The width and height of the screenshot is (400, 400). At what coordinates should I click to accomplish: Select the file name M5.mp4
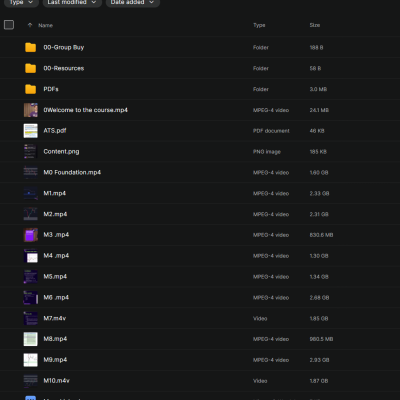click(x=55, y=276)
